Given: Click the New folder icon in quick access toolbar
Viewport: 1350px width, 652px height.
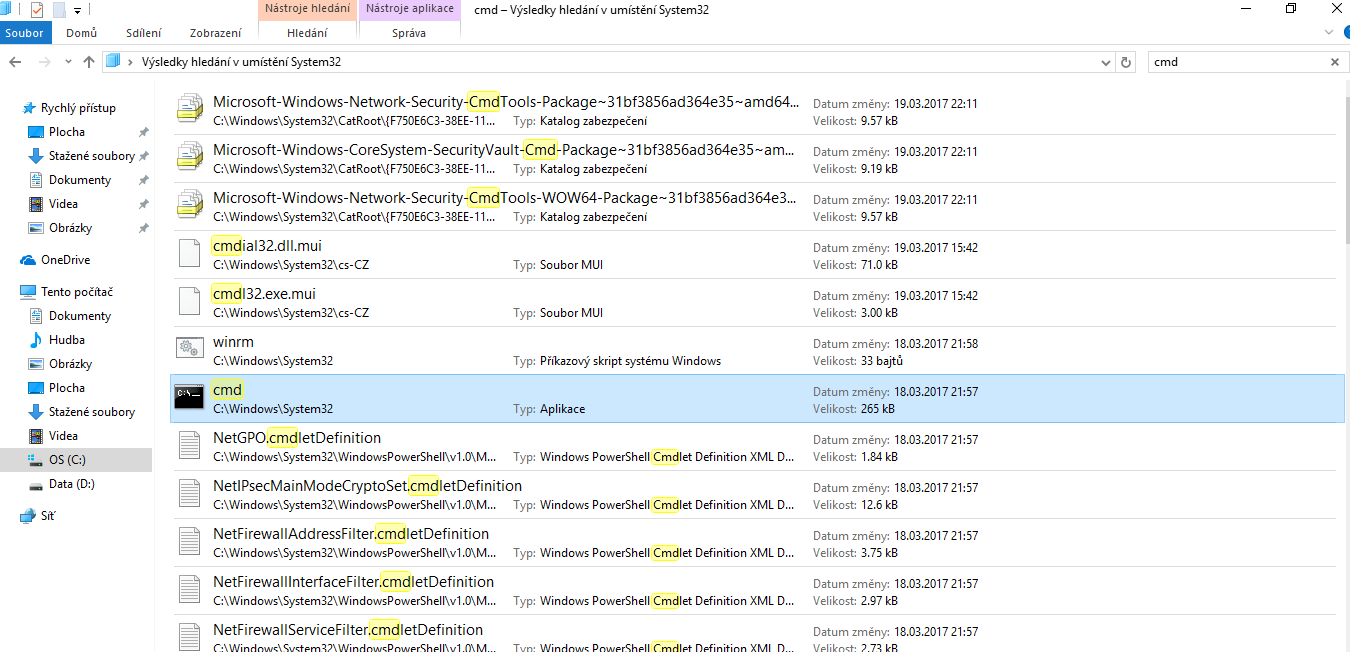Looking at the screenshot, I should (x=59, y=10).
